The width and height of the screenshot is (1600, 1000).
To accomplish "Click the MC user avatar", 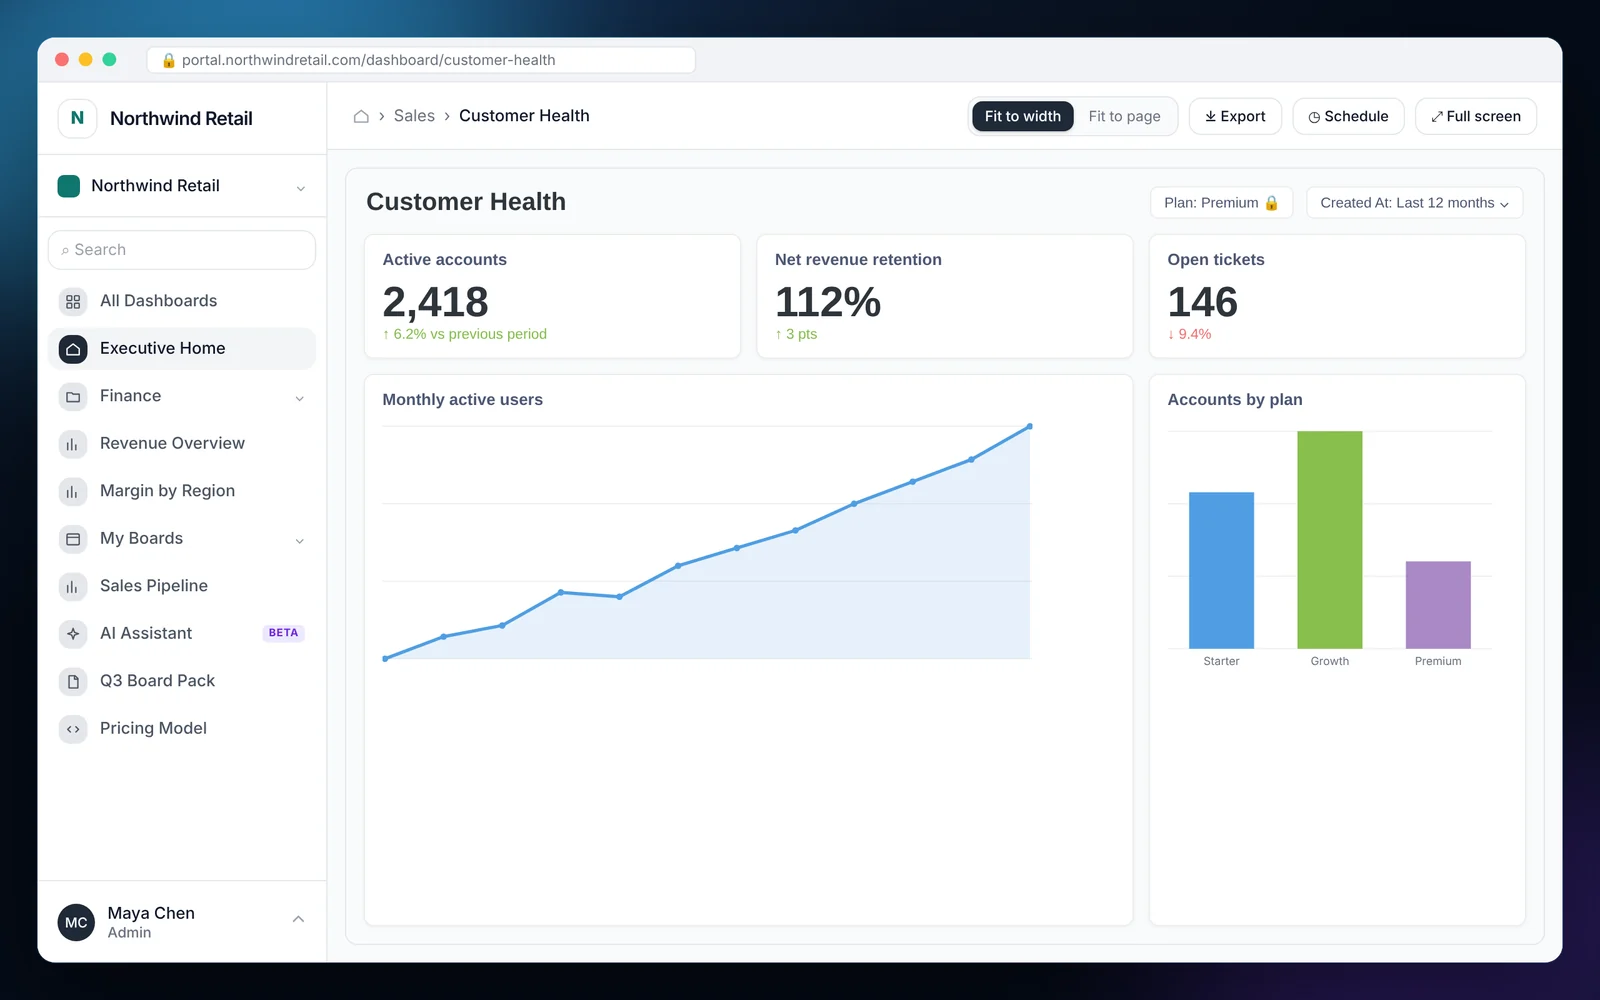I will tap(76, 922).
